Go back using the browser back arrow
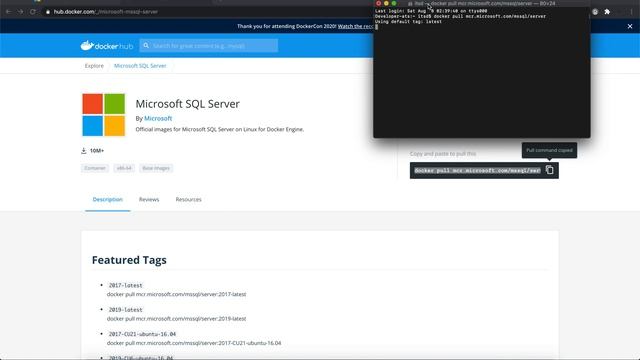The image size is (640, 360). [x=8, y=12]
